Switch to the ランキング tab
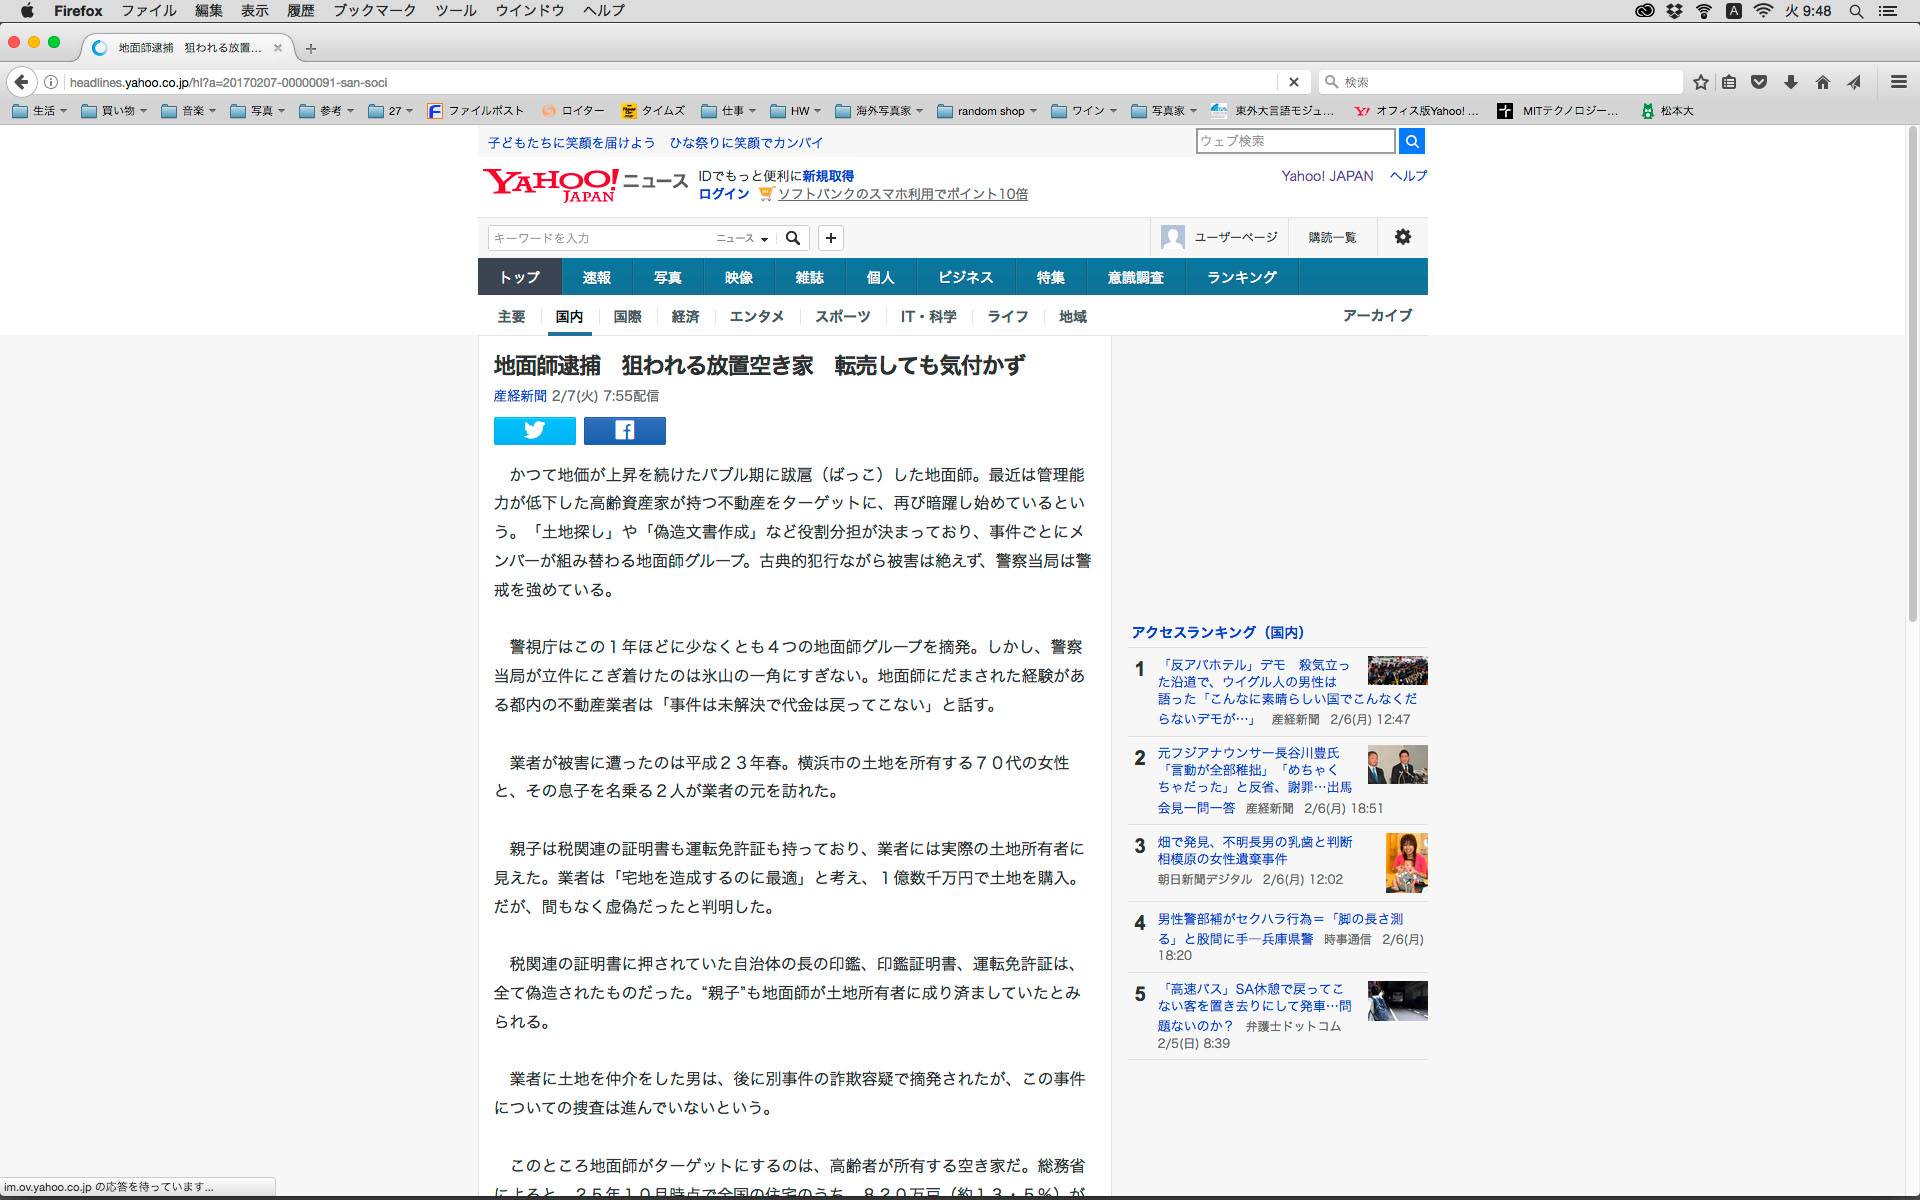 tap(1241, 277)
